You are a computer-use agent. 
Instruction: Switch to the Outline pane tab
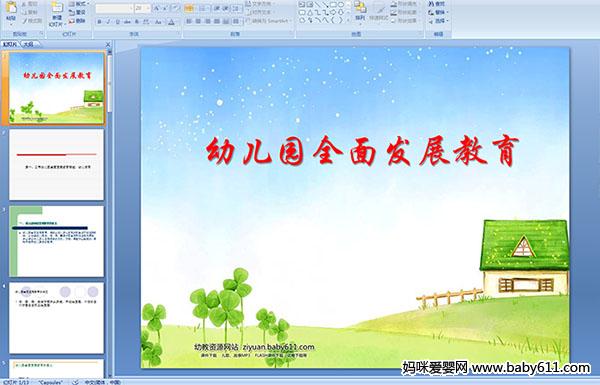click(x=28, y=44)
